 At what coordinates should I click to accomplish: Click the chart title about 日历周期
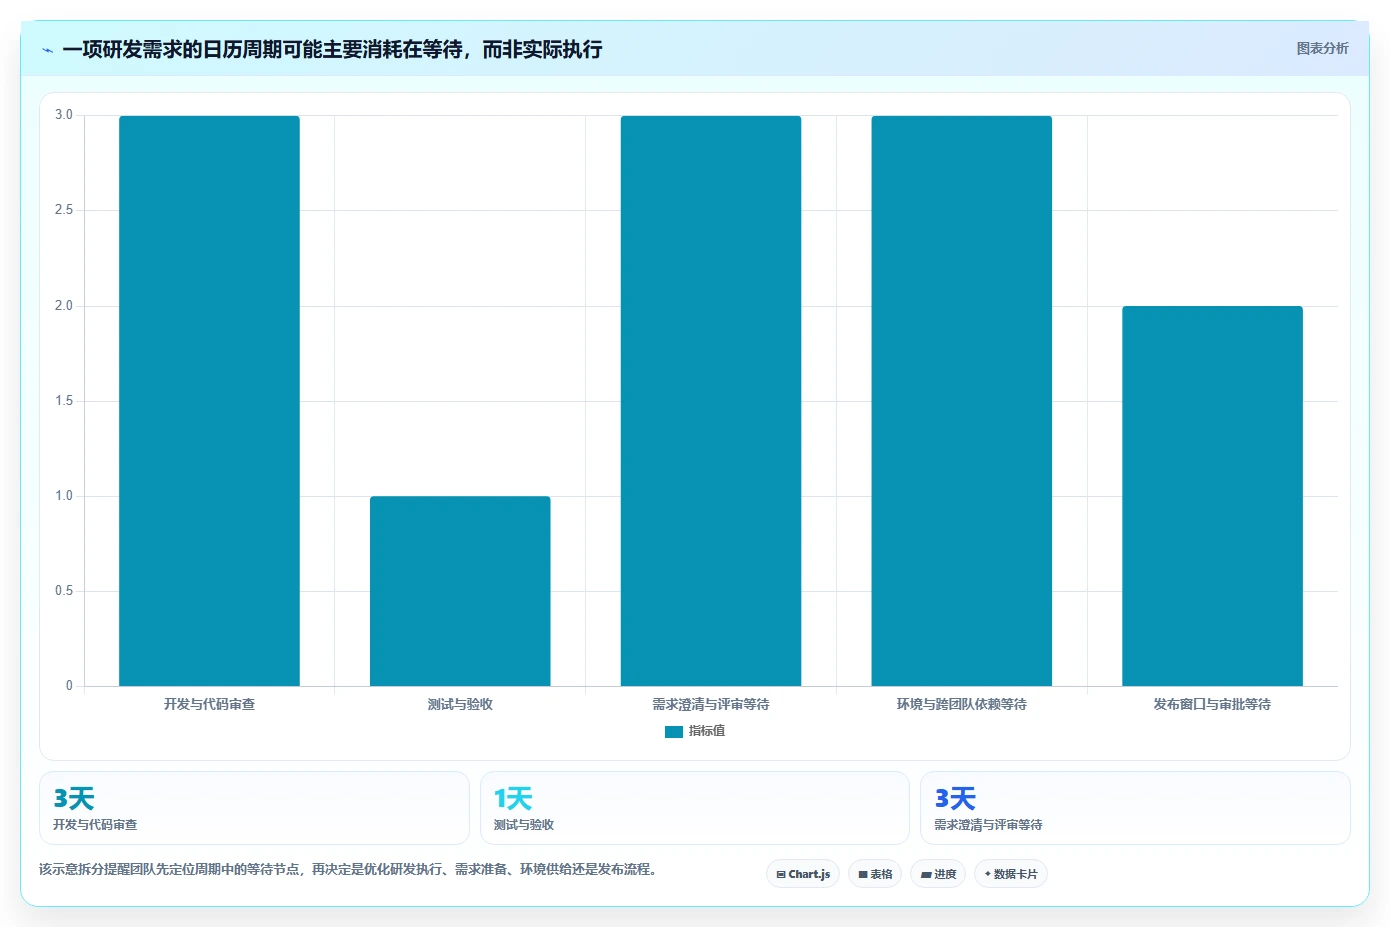point(332,49)
